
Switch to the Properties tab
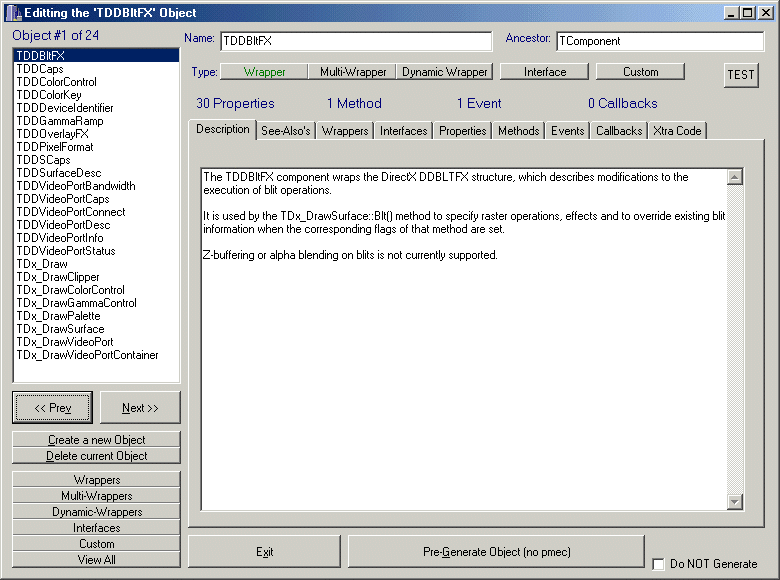click(x=462, y=131)
